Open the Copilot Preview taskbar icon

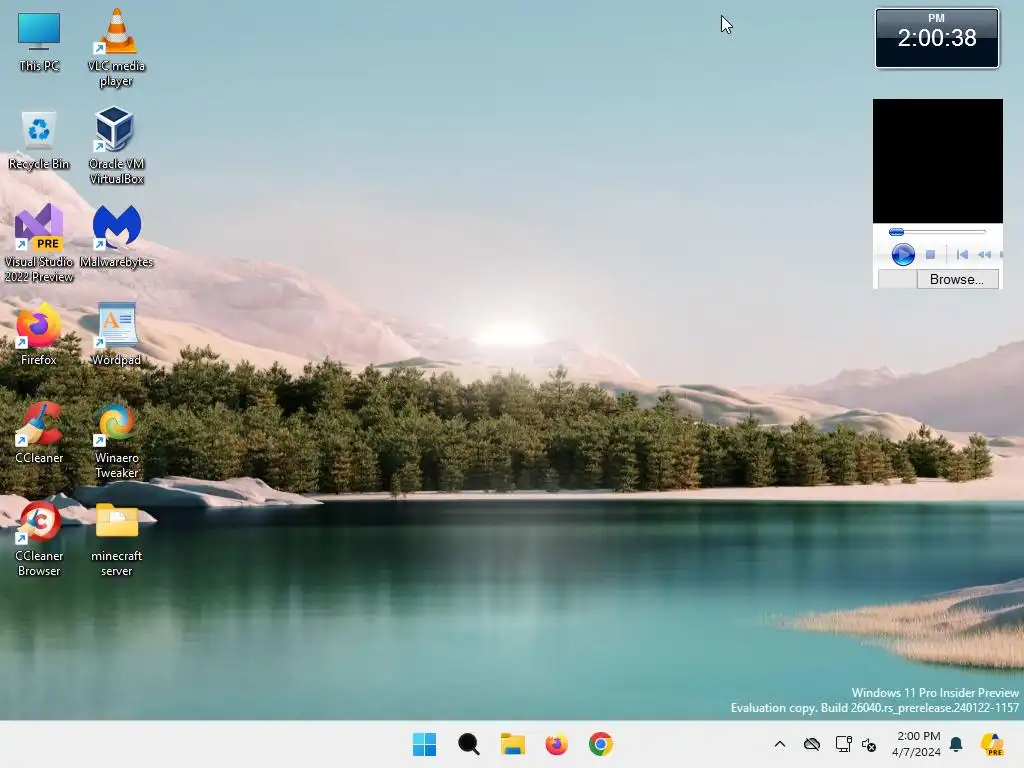(x=992, y=744)
